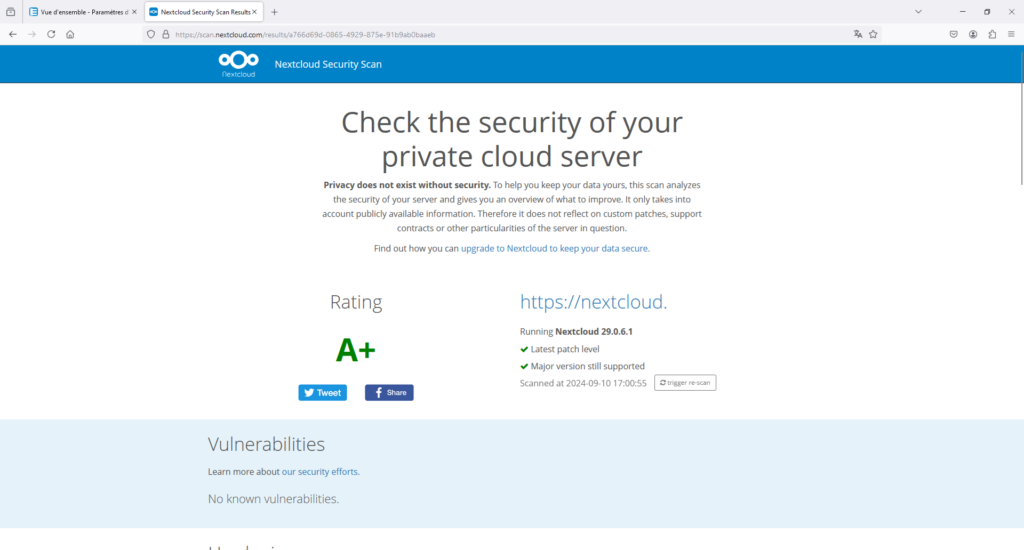
Task: Click the Tweet button
Action: (323, 393)
